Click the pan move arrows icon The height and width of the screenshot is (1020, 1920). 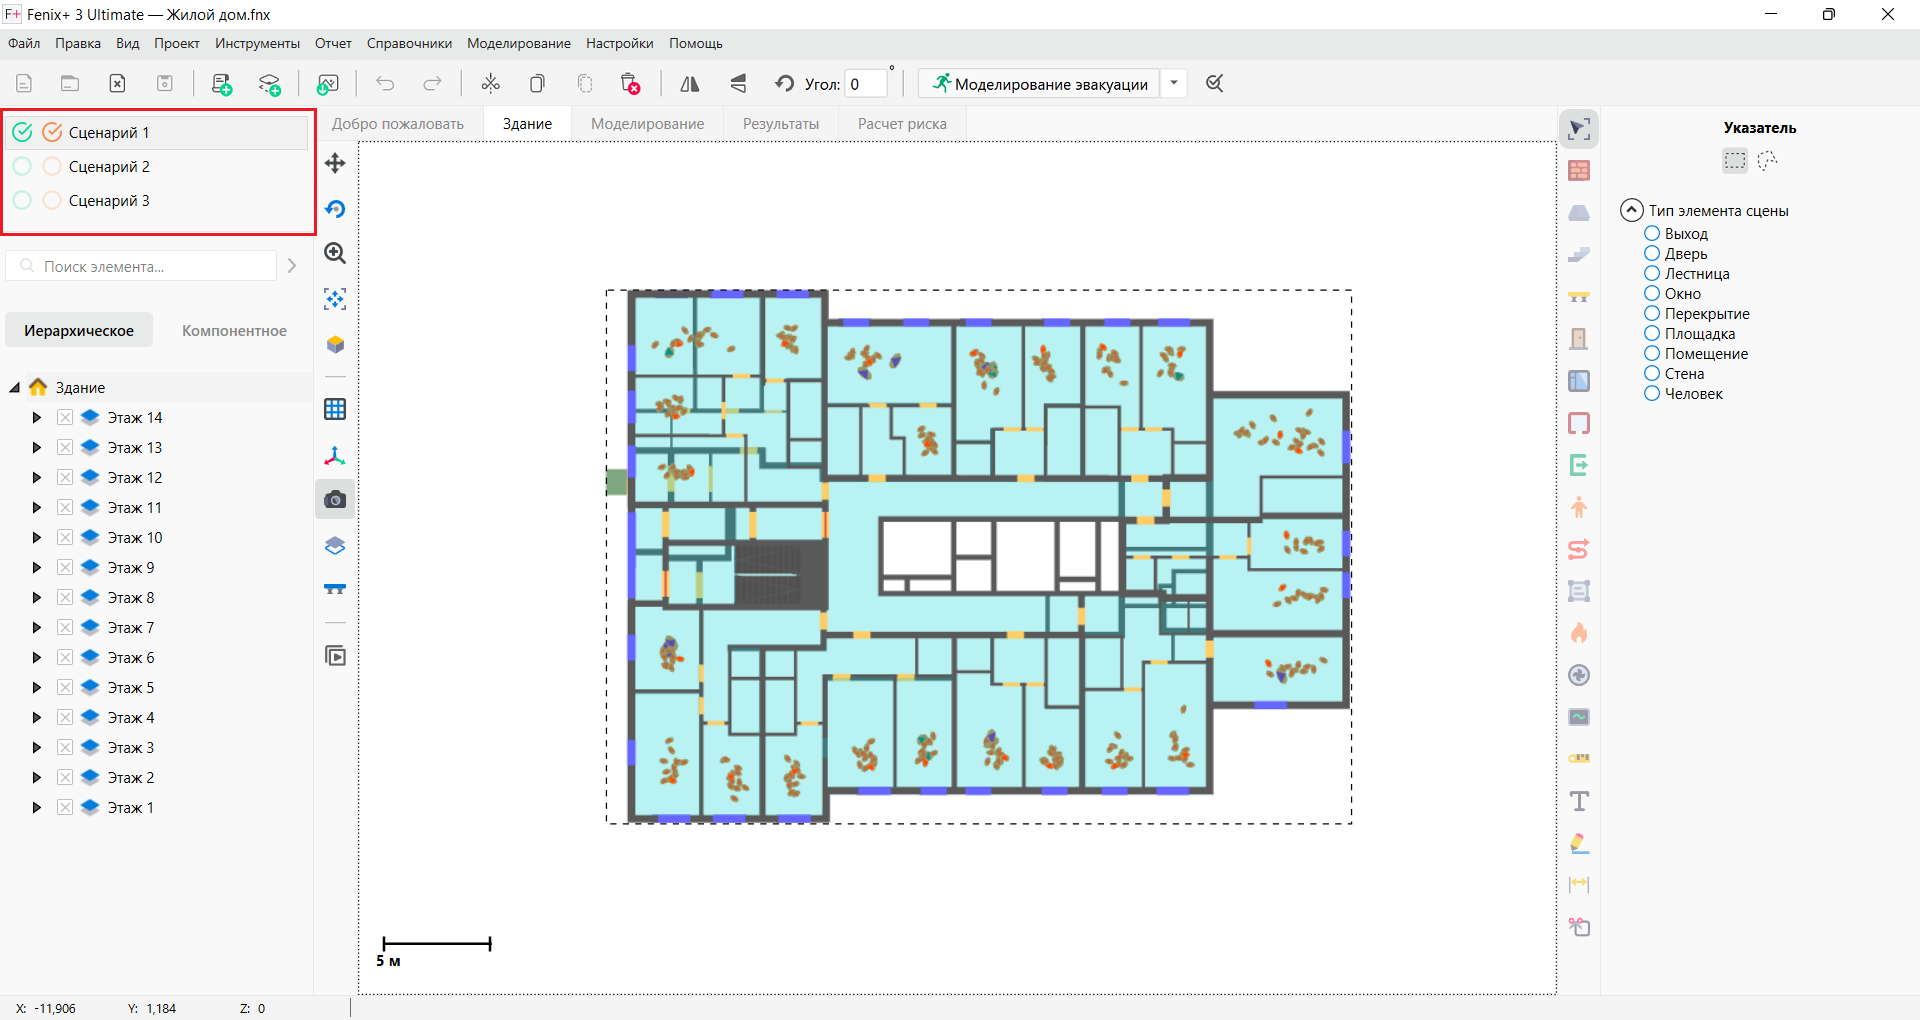point(335,163)
